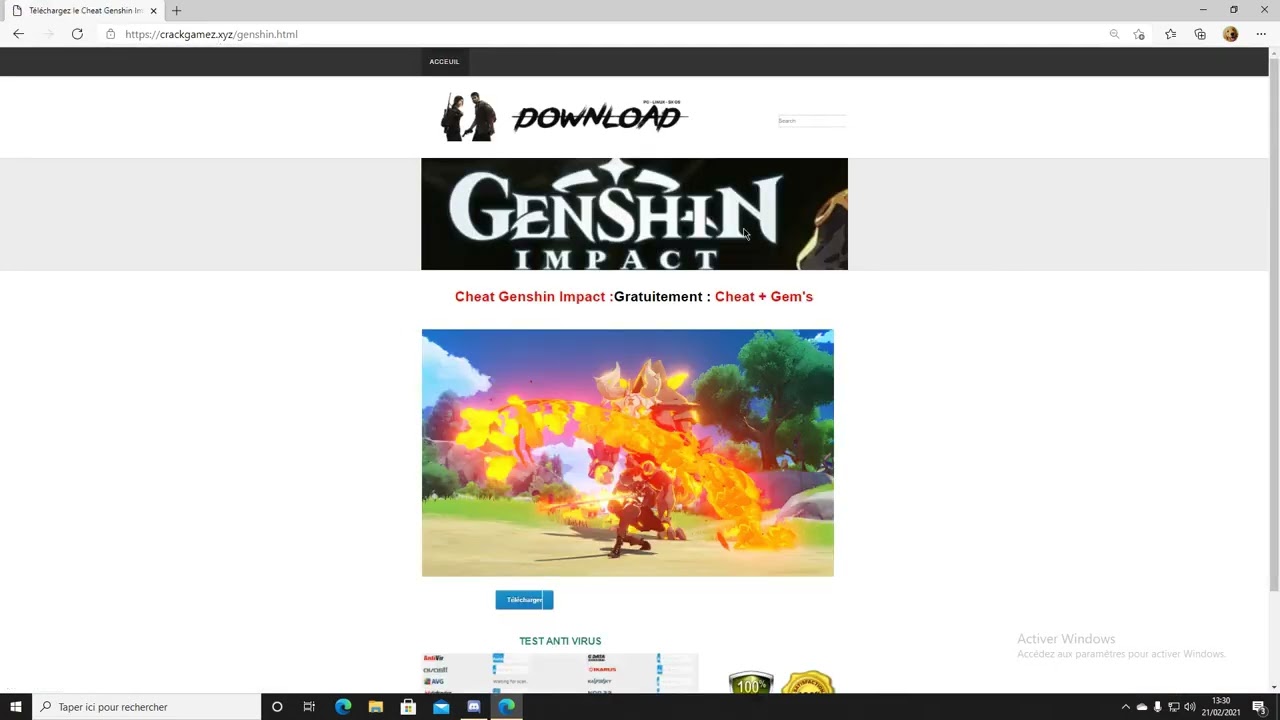Click the microphone tray icon

[x=1158, y=707]
